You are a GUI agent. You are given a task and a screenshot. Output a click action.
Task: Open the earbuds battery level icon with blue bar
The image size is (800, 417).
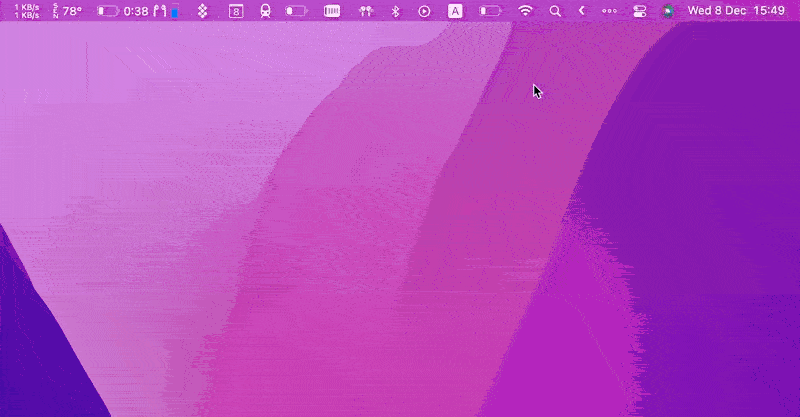pyautogui.click(x=166, y=11)
